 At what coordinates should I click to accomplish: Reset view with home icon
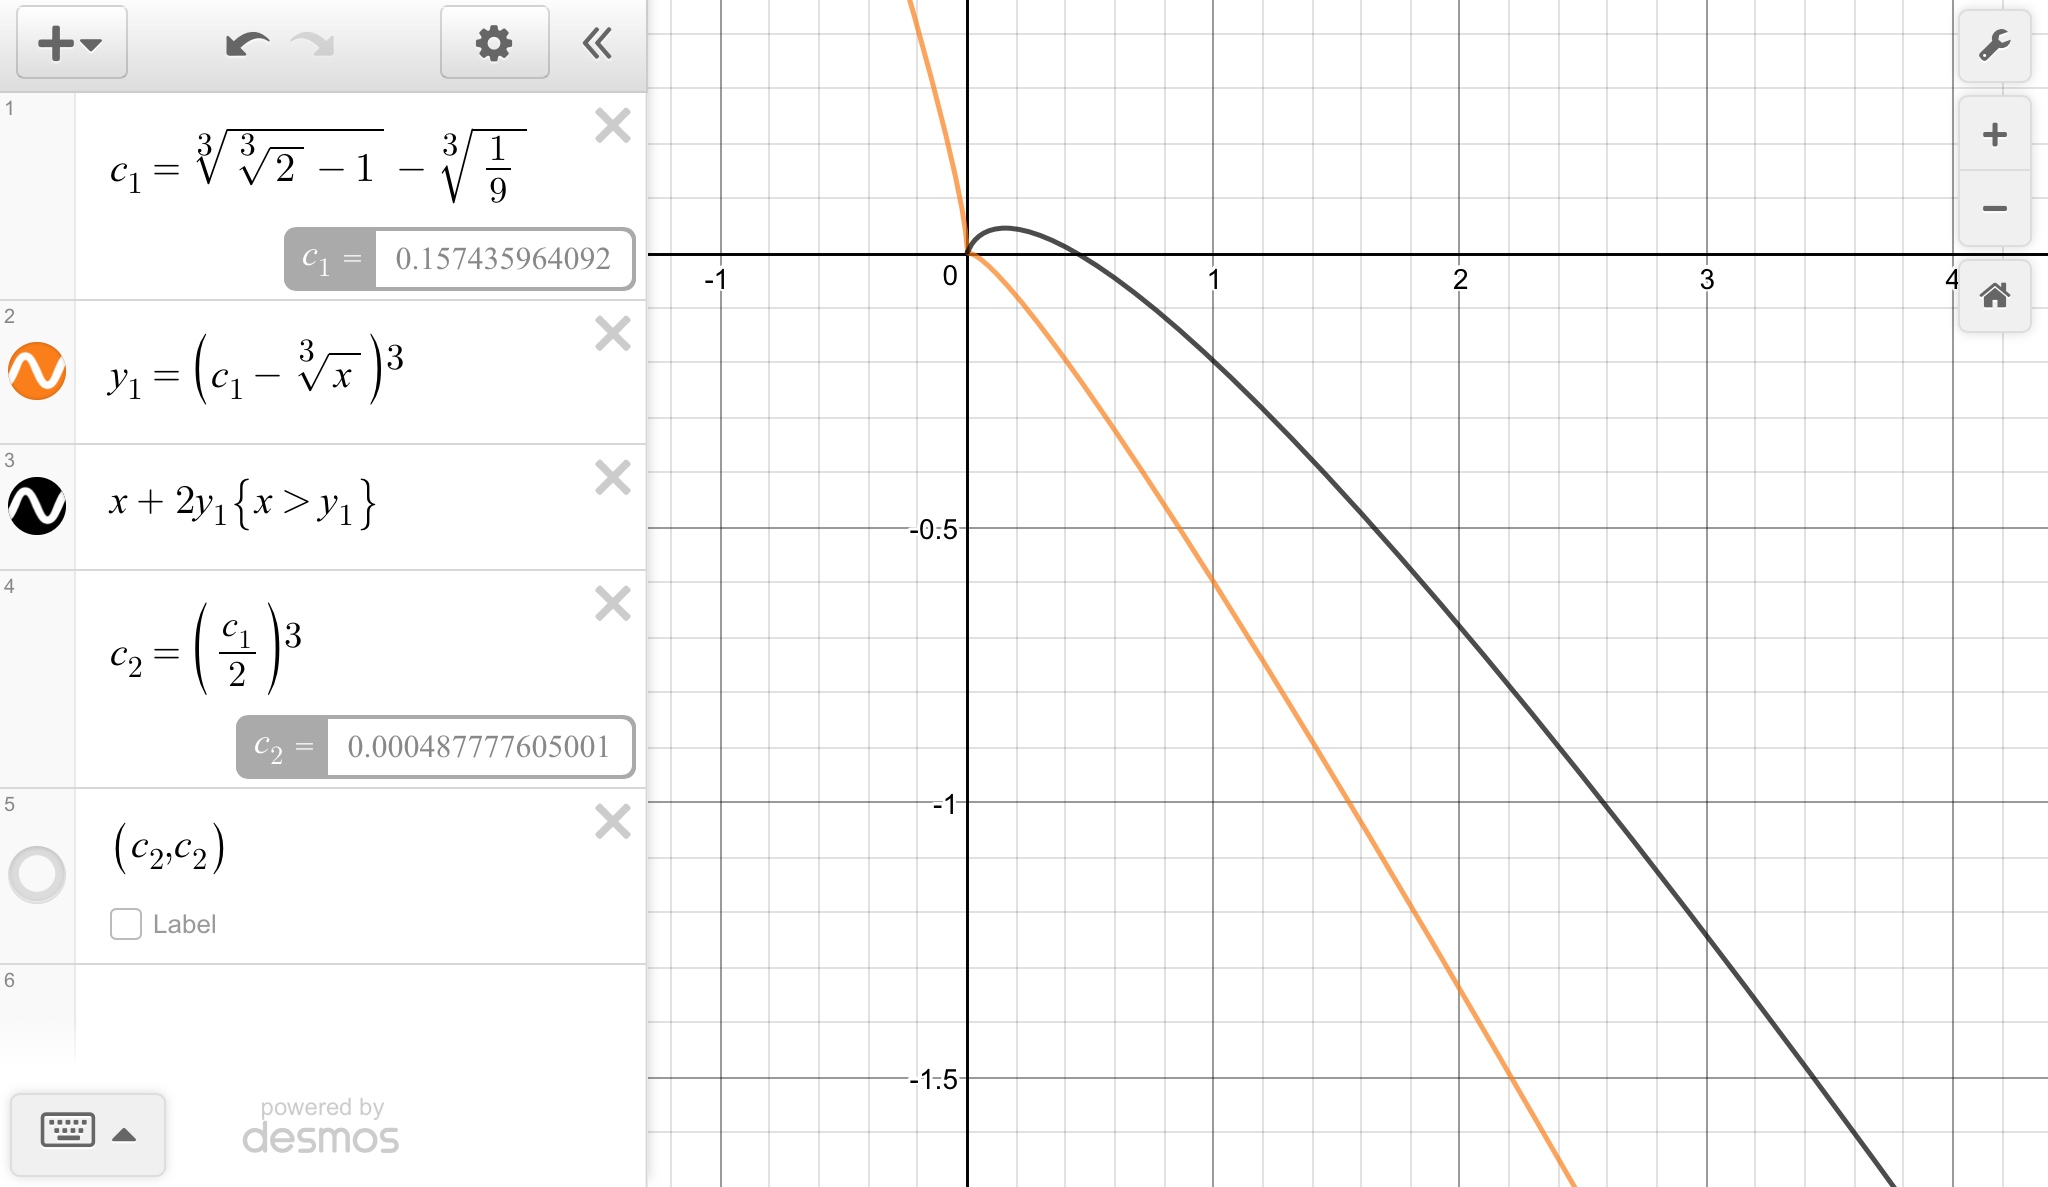[x=1994, y=296]
